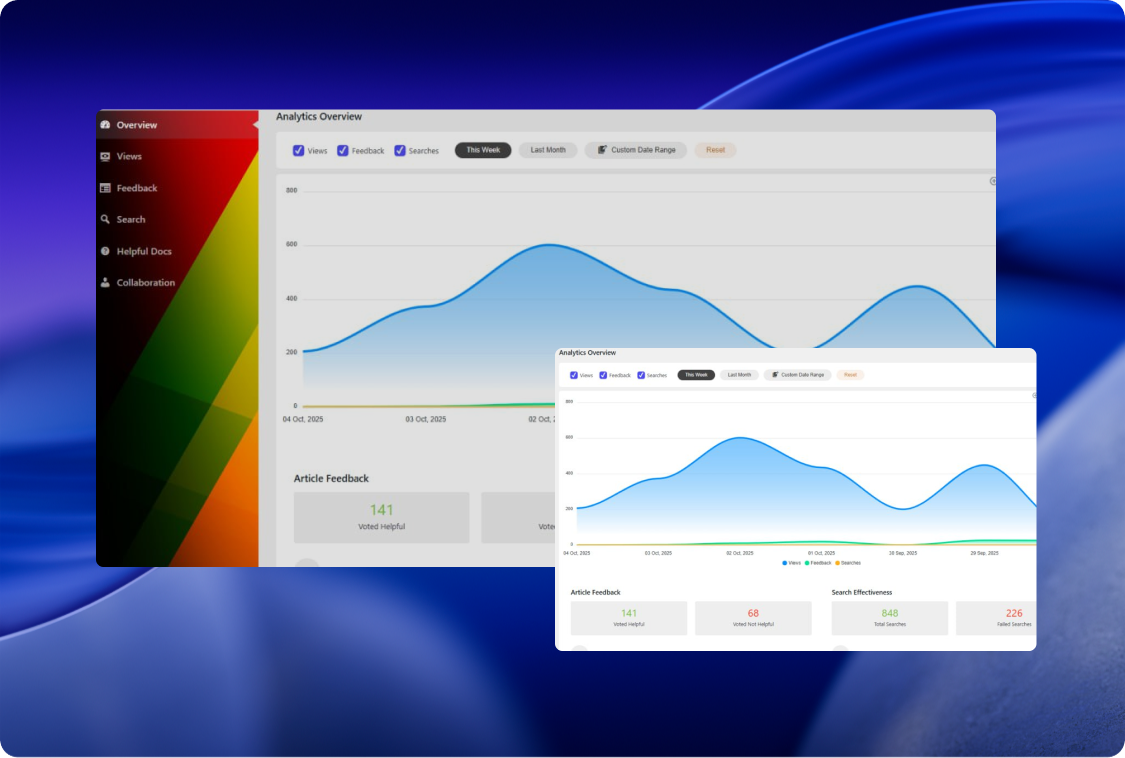The width and height of the screenshot is (1125, 758).
Task: Click the blue Views legend dot below small chart
Action: [x=785, y=563]
